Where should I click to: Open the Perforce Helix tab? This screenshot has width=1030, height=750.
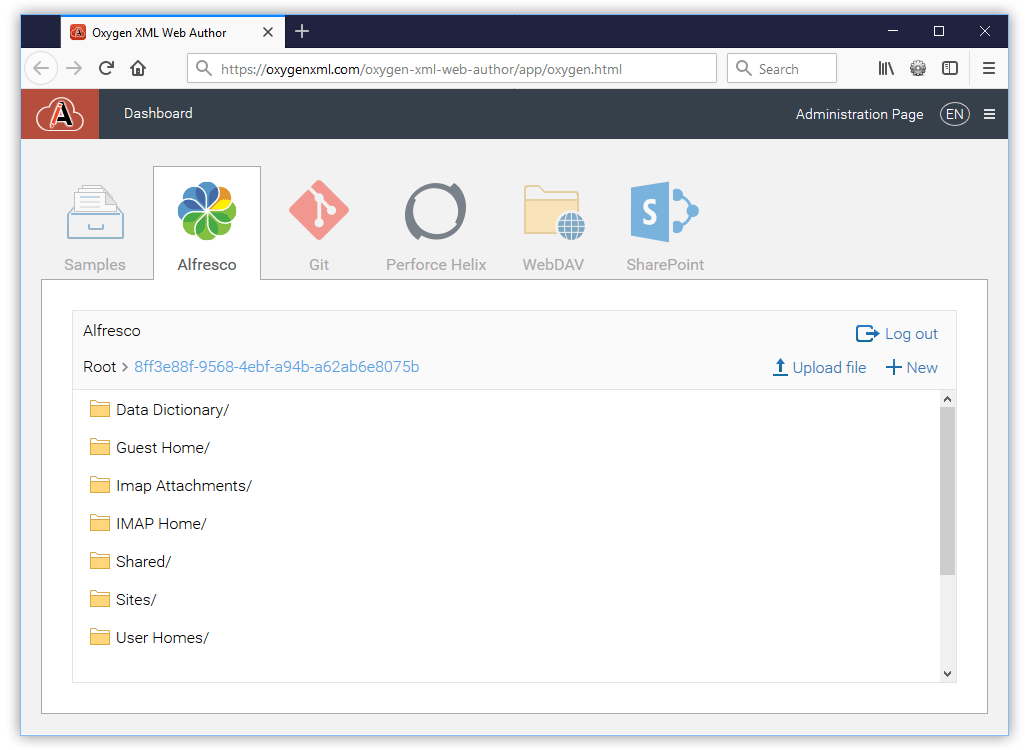point(436,227)
